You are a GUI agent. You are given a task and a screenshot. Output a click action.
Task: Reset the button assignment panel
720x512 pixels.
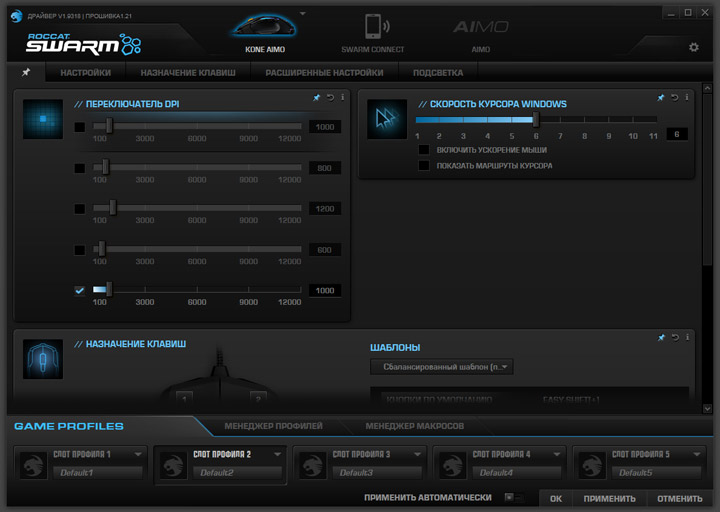(x=675, y=338)
